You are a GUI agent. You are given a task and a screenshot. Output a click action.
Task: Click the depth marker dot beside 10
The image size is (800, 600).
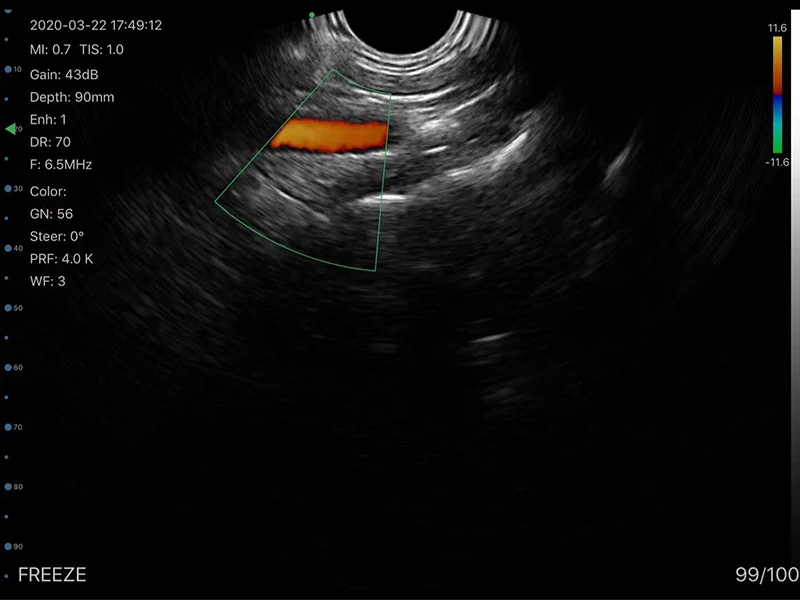pos(9,69)
